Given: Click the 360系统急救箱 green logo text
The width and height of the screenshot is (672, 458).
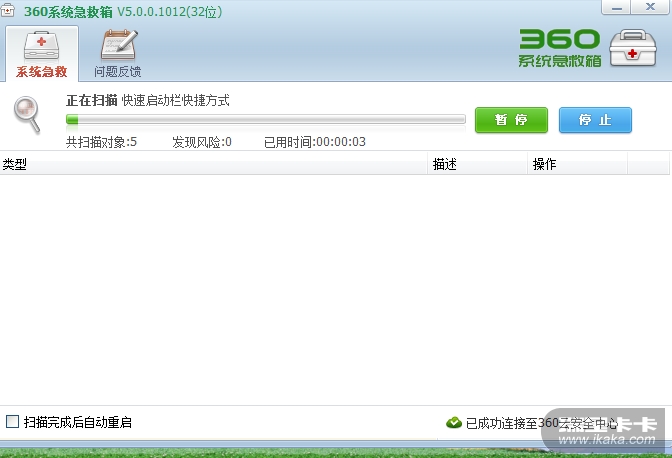Looking at the screenshot, I should tap(560, 48).
